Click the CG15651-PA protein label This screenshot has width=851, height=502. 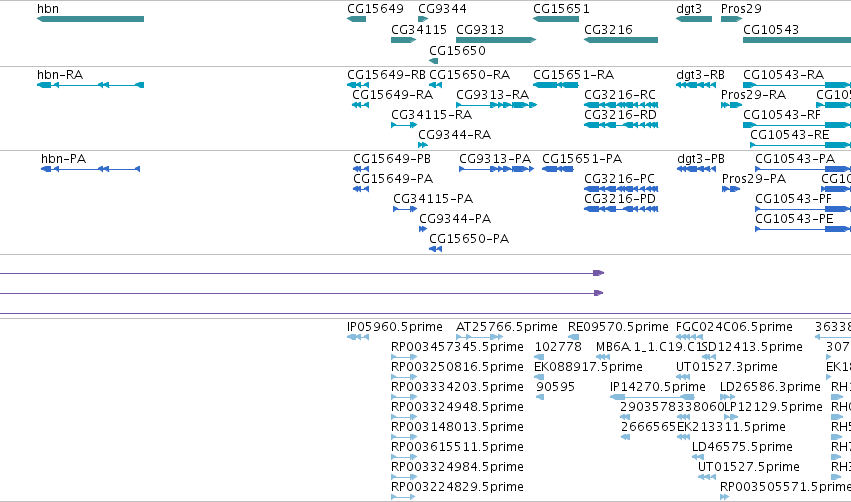point(582,158)
